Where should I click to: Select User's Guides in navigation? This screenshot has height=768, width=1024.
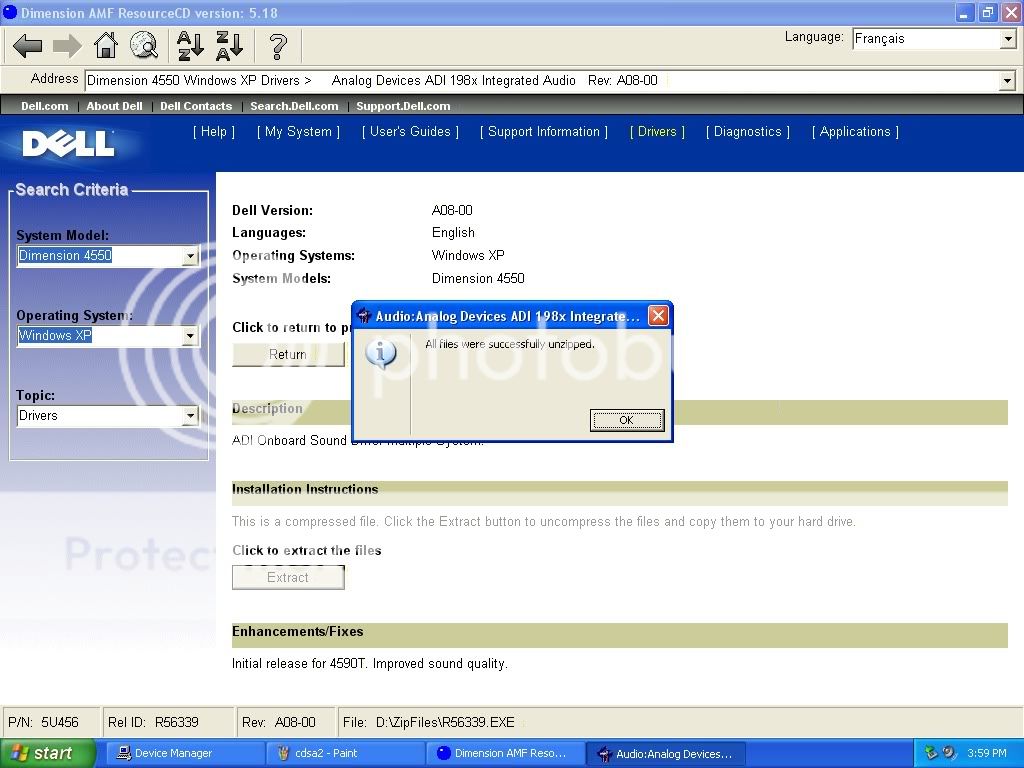tap(410, 132)
